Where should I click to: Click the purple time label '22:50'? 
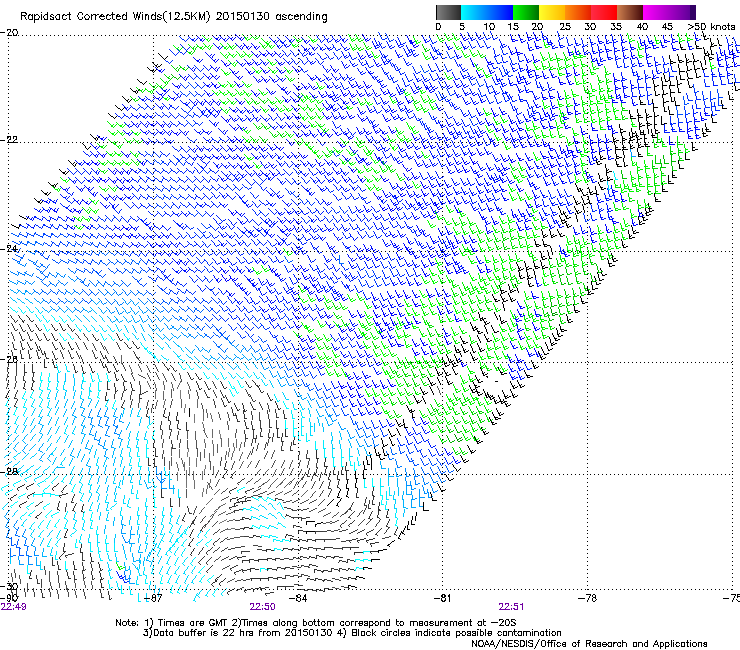tap(262, 607)
